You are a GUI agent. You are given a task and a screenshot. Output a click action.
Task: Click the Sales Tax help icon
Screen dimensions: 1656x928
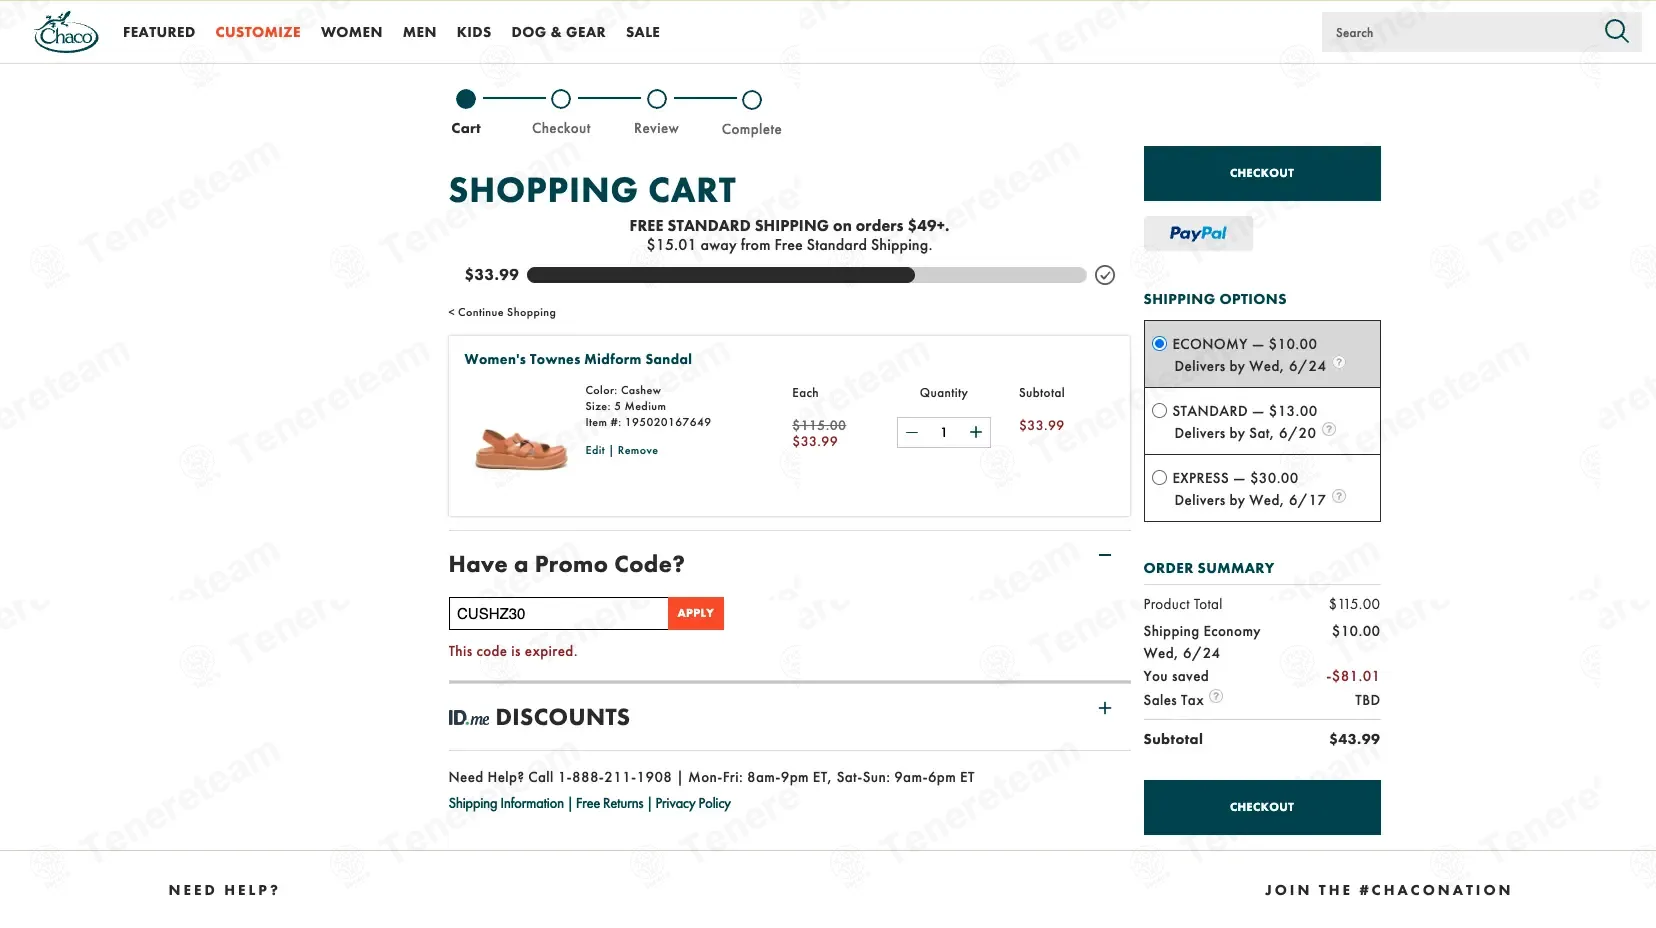point(1216,697)
